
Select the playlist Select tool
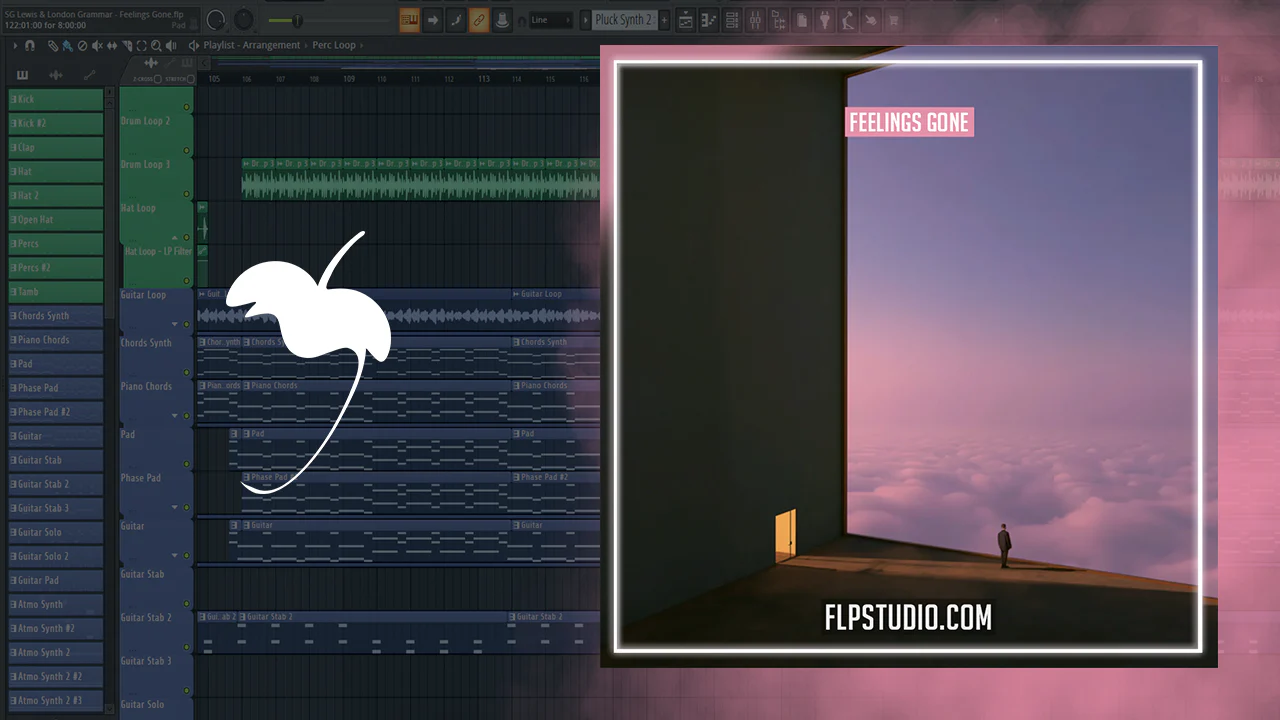[x=142, y=45]
